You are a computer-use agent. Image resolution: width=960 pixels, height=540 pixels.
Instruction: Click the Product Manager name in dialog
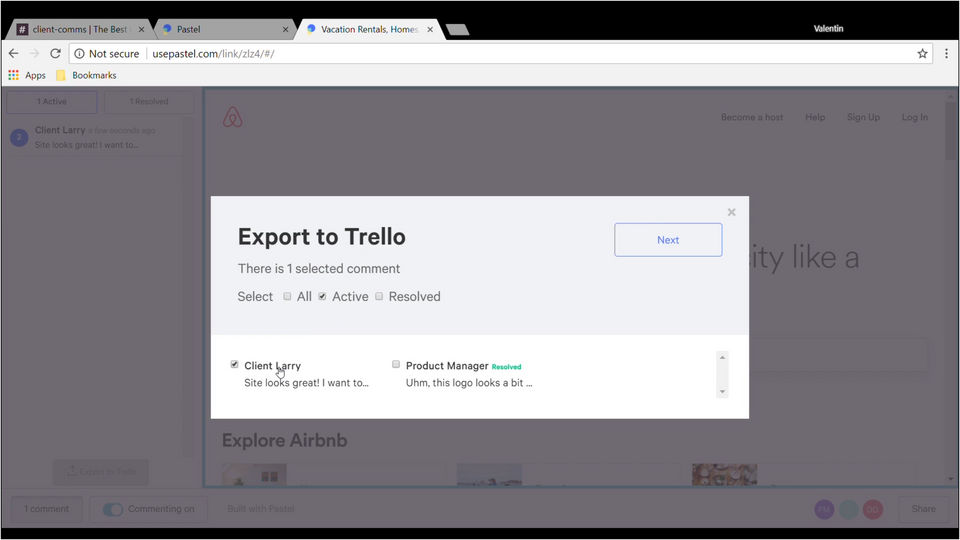click(447, 366)
